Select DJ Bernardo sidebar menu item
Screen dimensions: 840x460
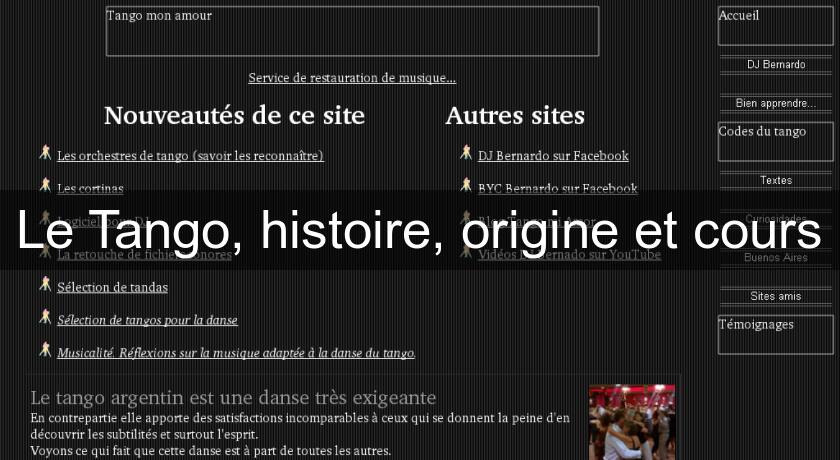coord(775,65)
